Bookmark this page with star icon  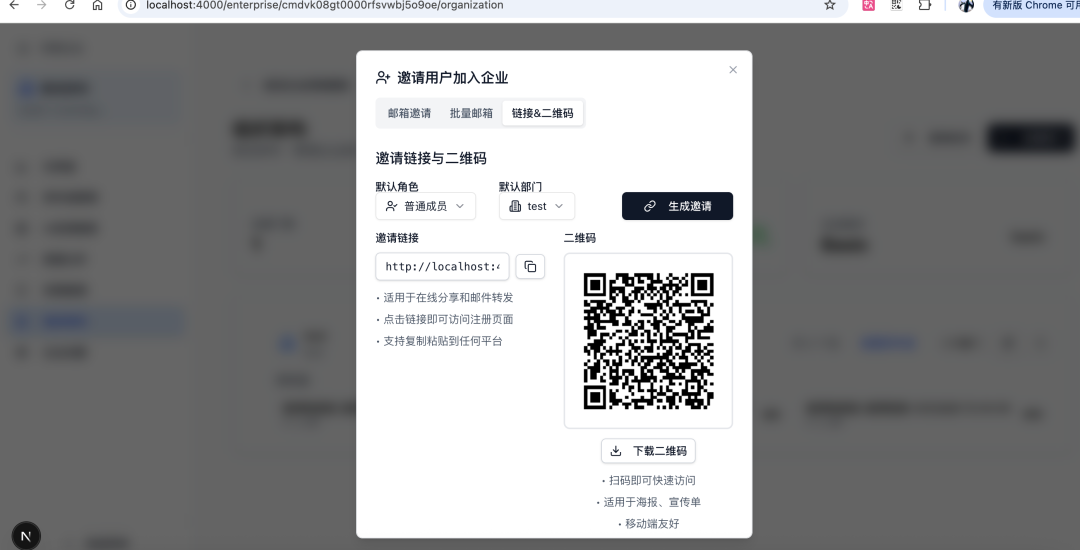pyautogui.click(x=830, y=5)
